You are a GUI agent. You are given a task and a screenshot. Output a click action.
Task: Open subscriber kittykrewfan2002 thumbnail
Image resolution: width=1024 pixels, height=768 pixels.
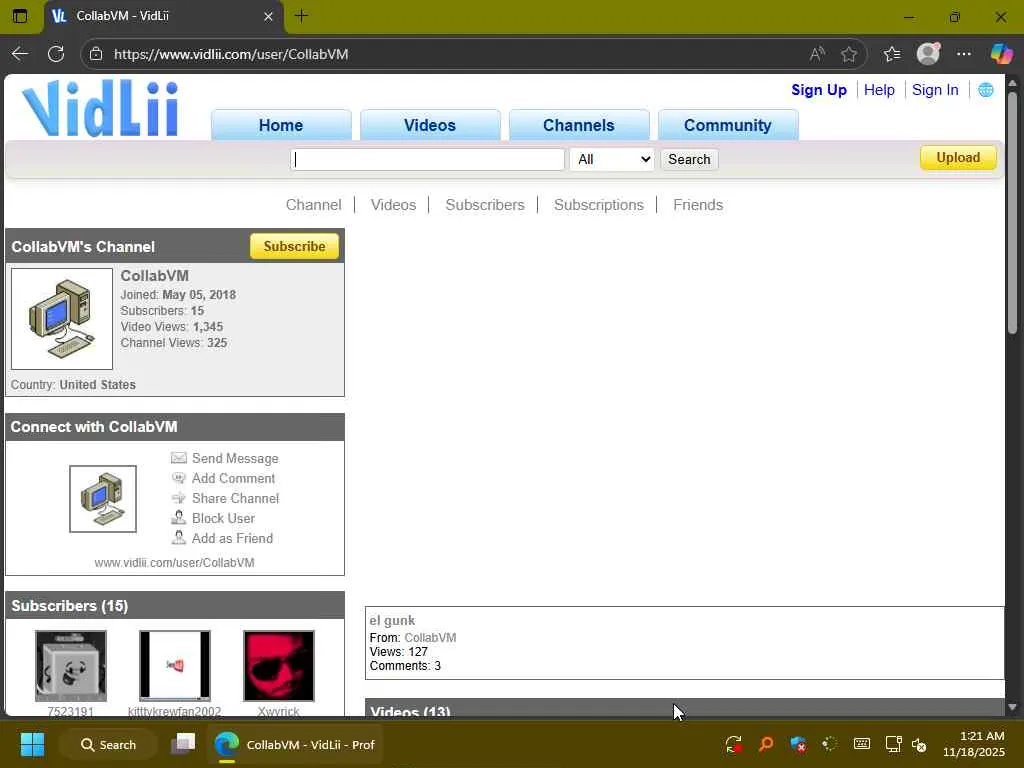174,665
